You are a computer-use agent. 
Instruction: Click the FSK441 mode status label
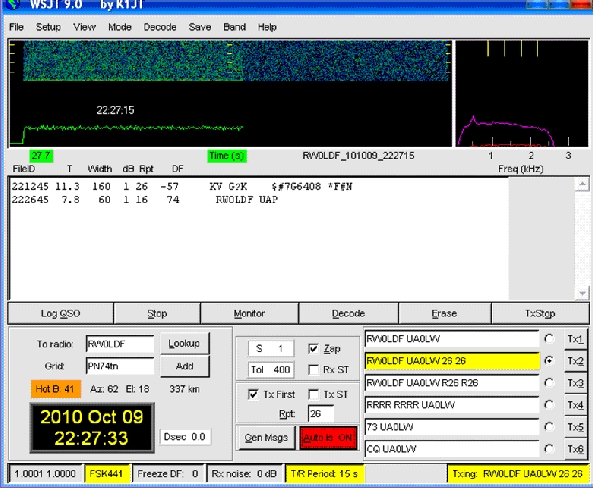107,473
